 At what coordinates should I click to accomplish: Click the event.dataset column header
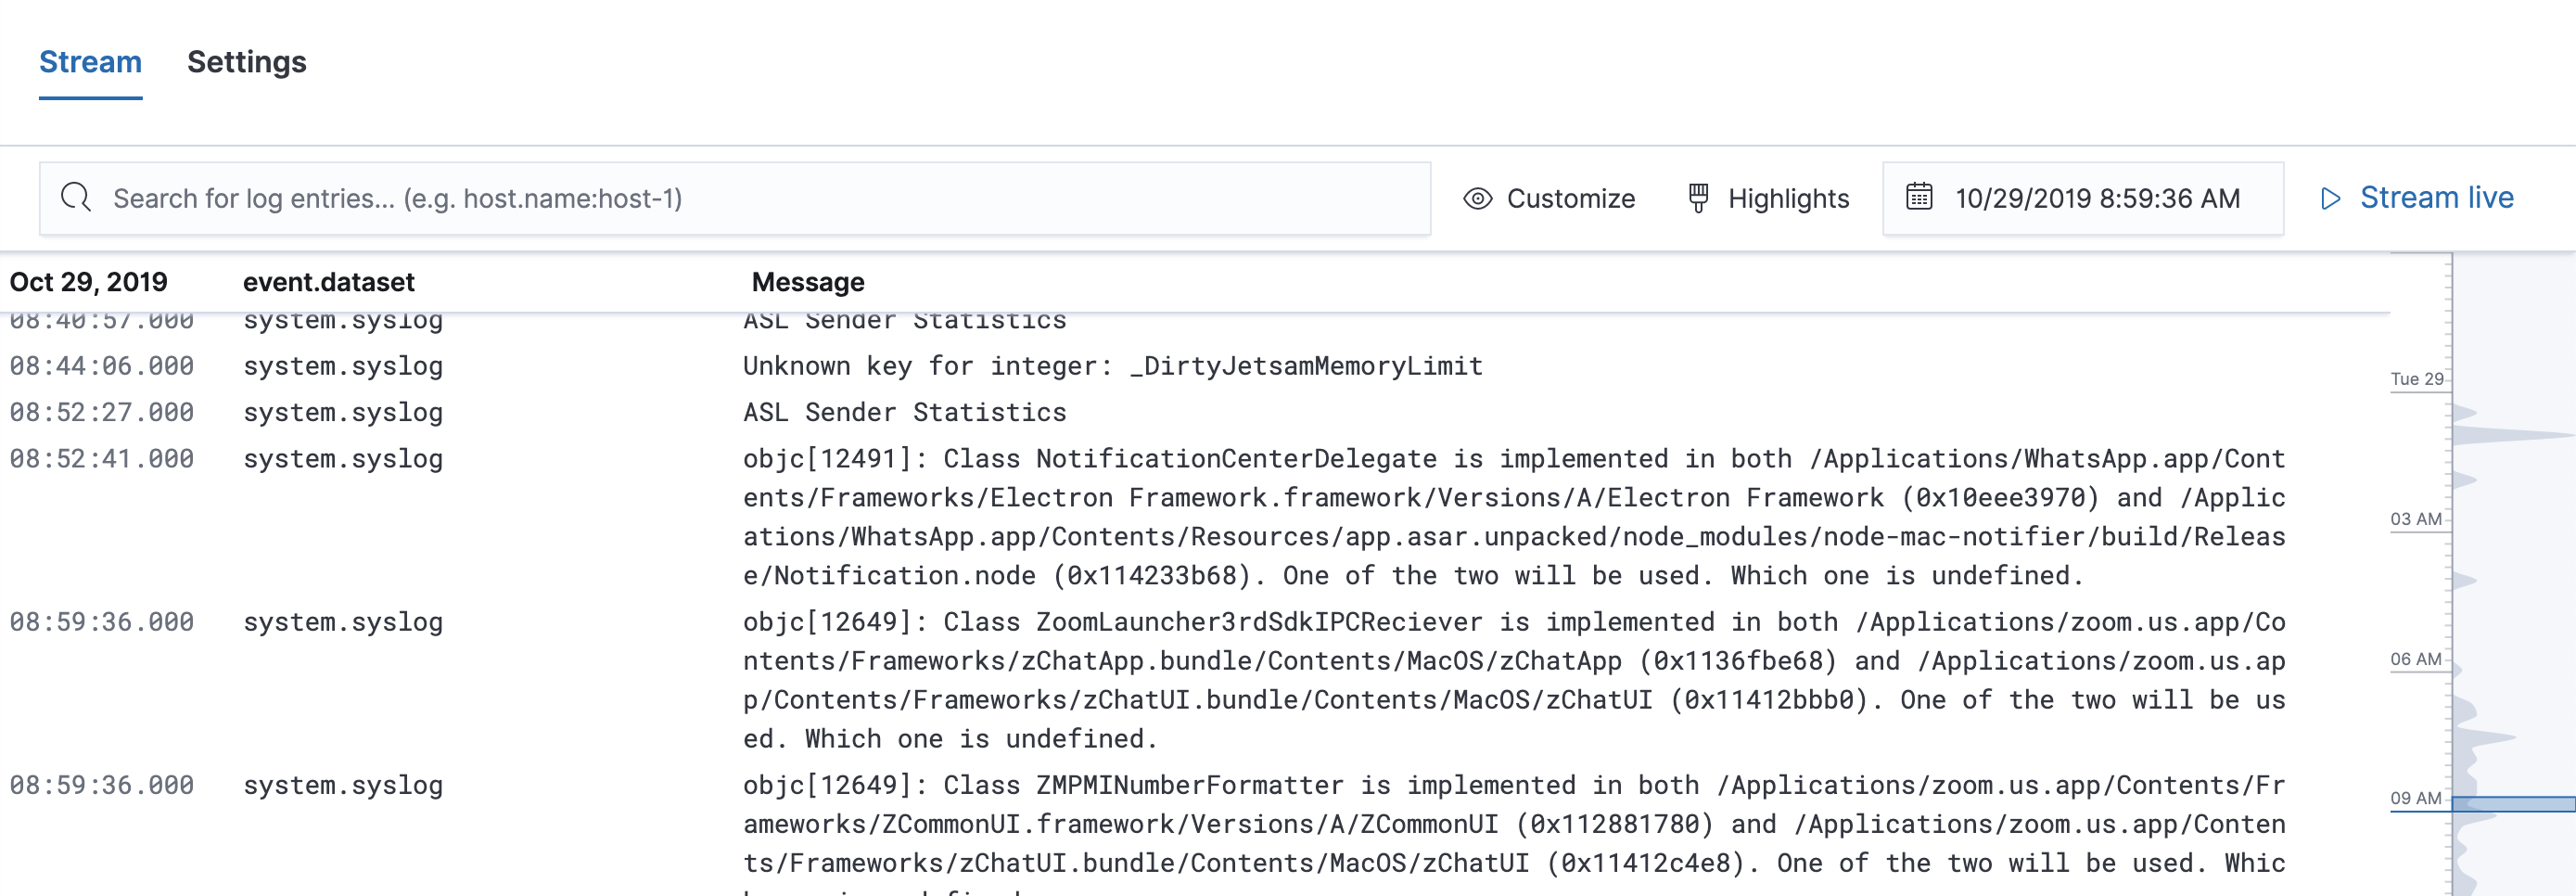pos(328,282)
